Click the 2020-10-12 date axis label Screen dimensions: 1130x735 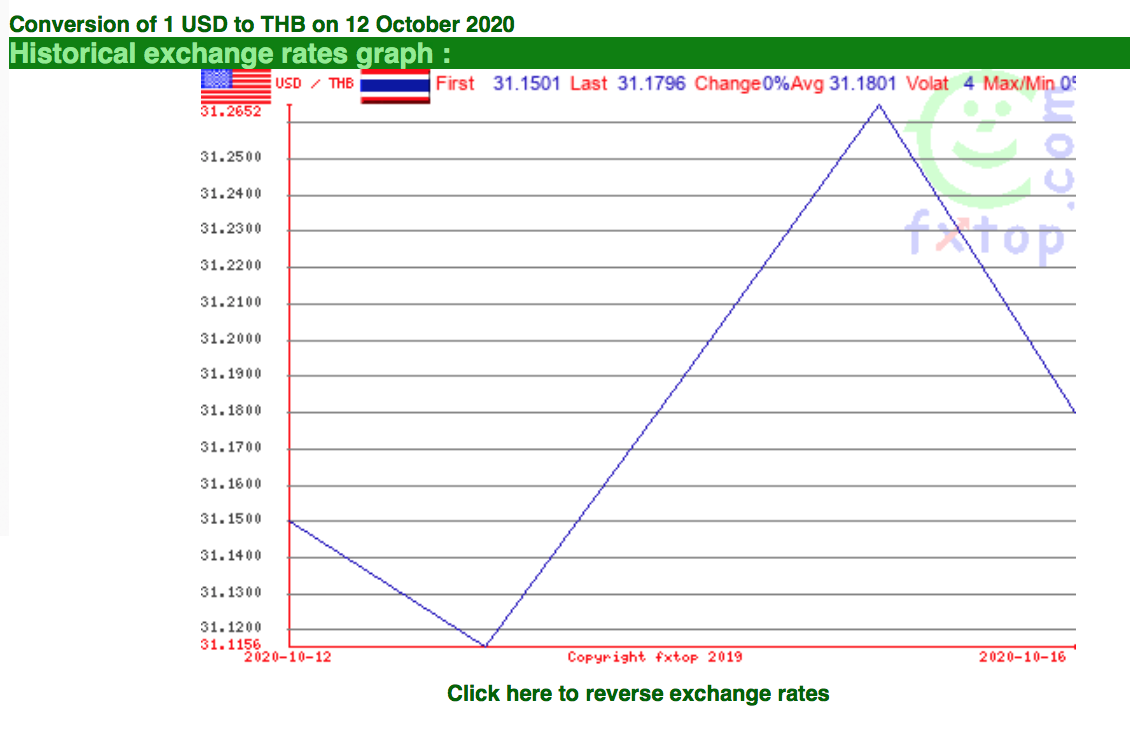(x=288, y=657)
